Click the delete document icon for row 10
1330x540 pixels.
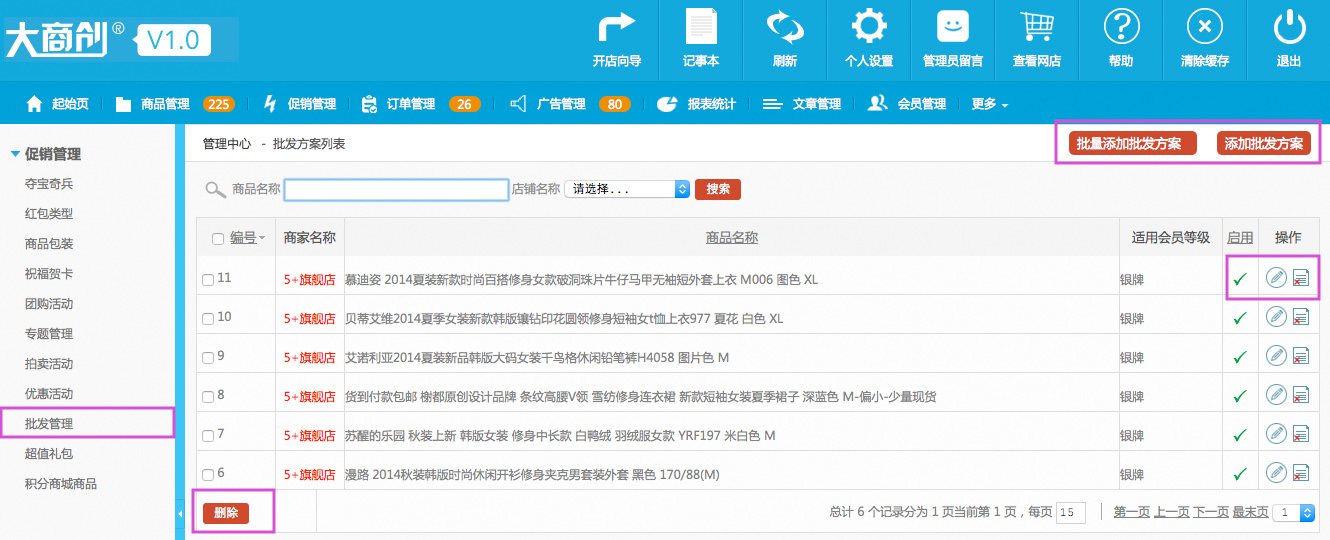pyautogui.click(x=1301, y=317)
